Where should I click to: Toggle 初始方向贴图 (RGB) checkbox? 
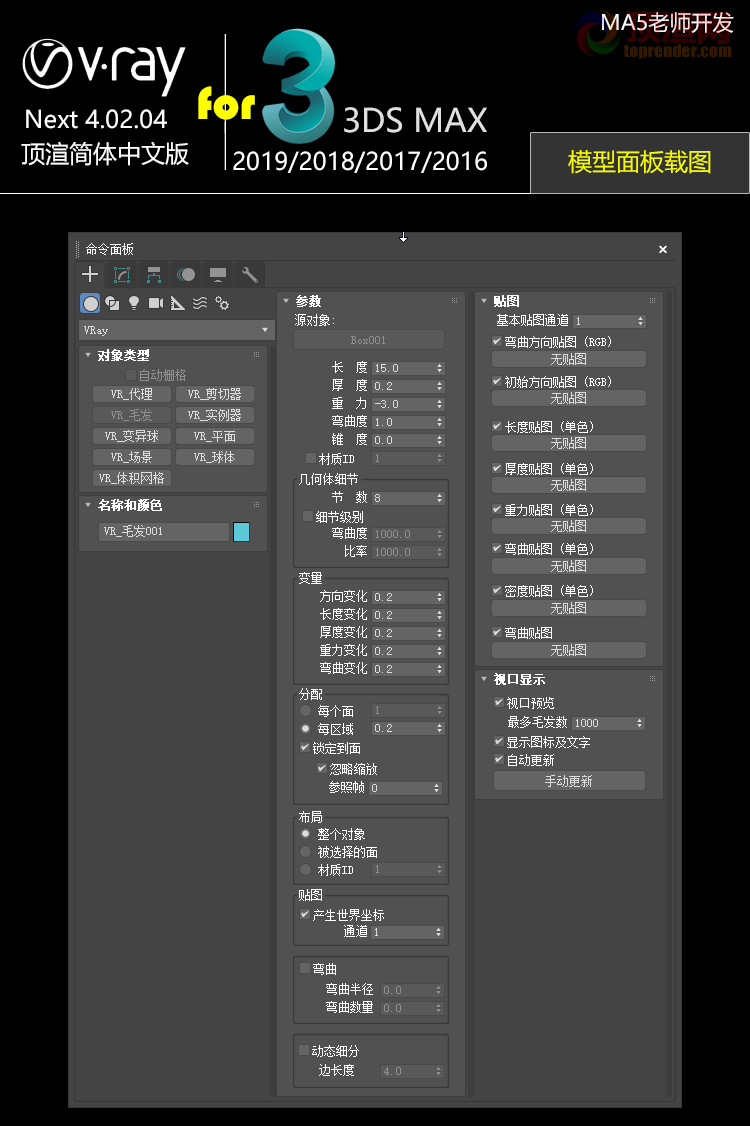tap(497, 381)
